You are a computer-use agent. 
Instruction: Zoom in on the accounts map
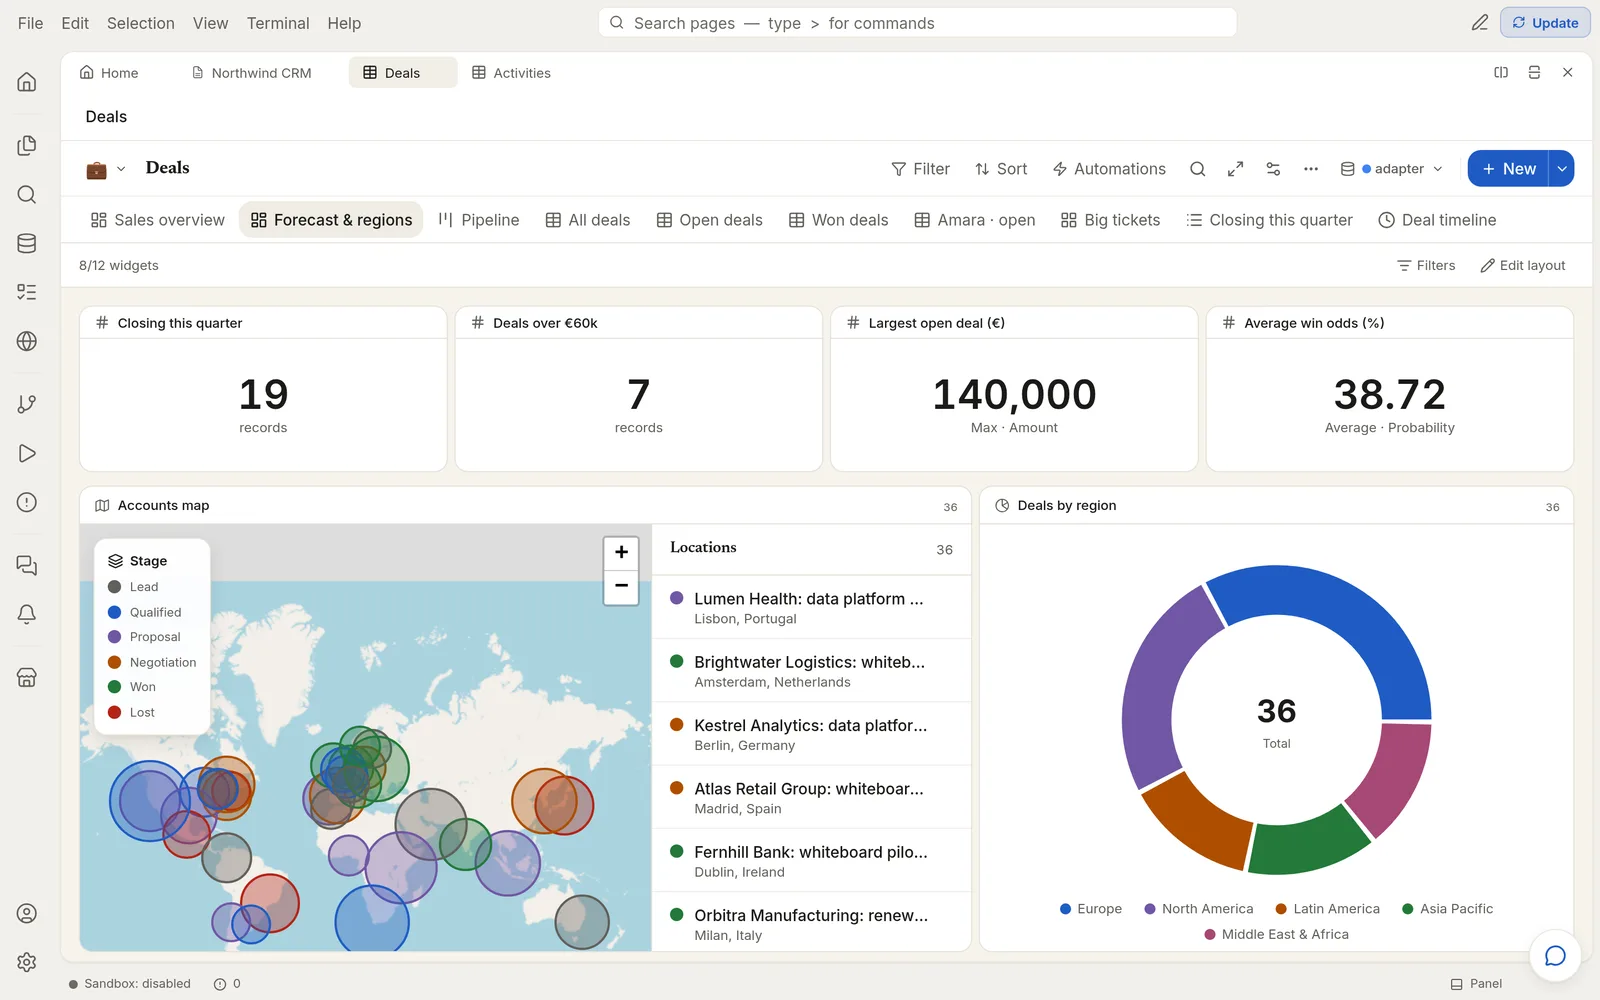(621, 552)
